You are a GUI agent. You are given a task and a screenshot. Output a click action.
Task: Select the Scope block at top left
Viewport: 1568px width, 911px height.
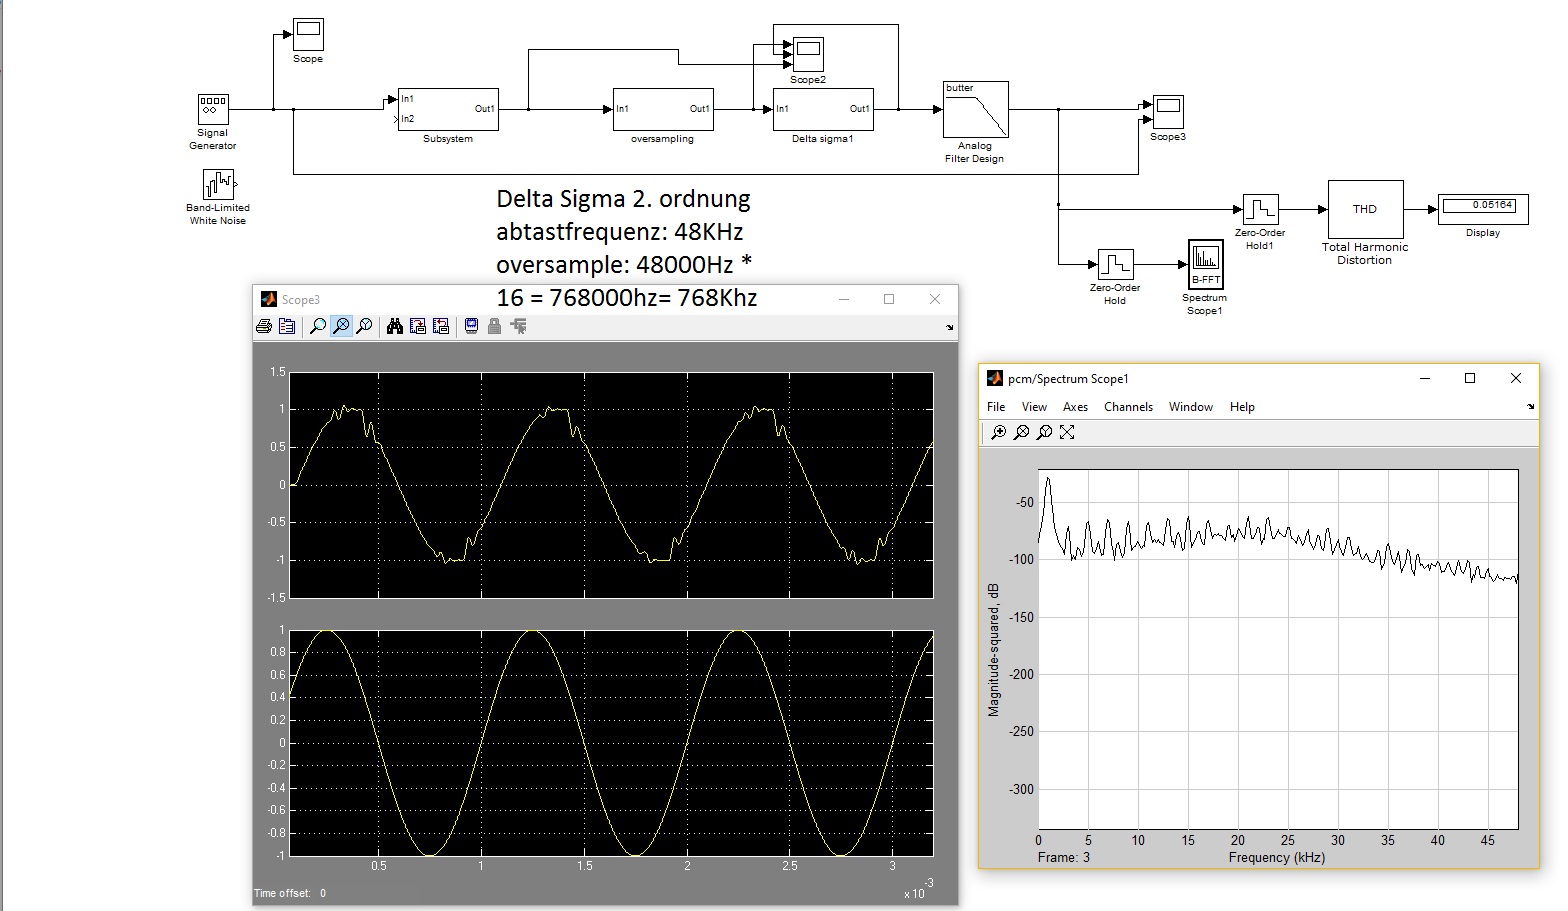coord(308,34)
